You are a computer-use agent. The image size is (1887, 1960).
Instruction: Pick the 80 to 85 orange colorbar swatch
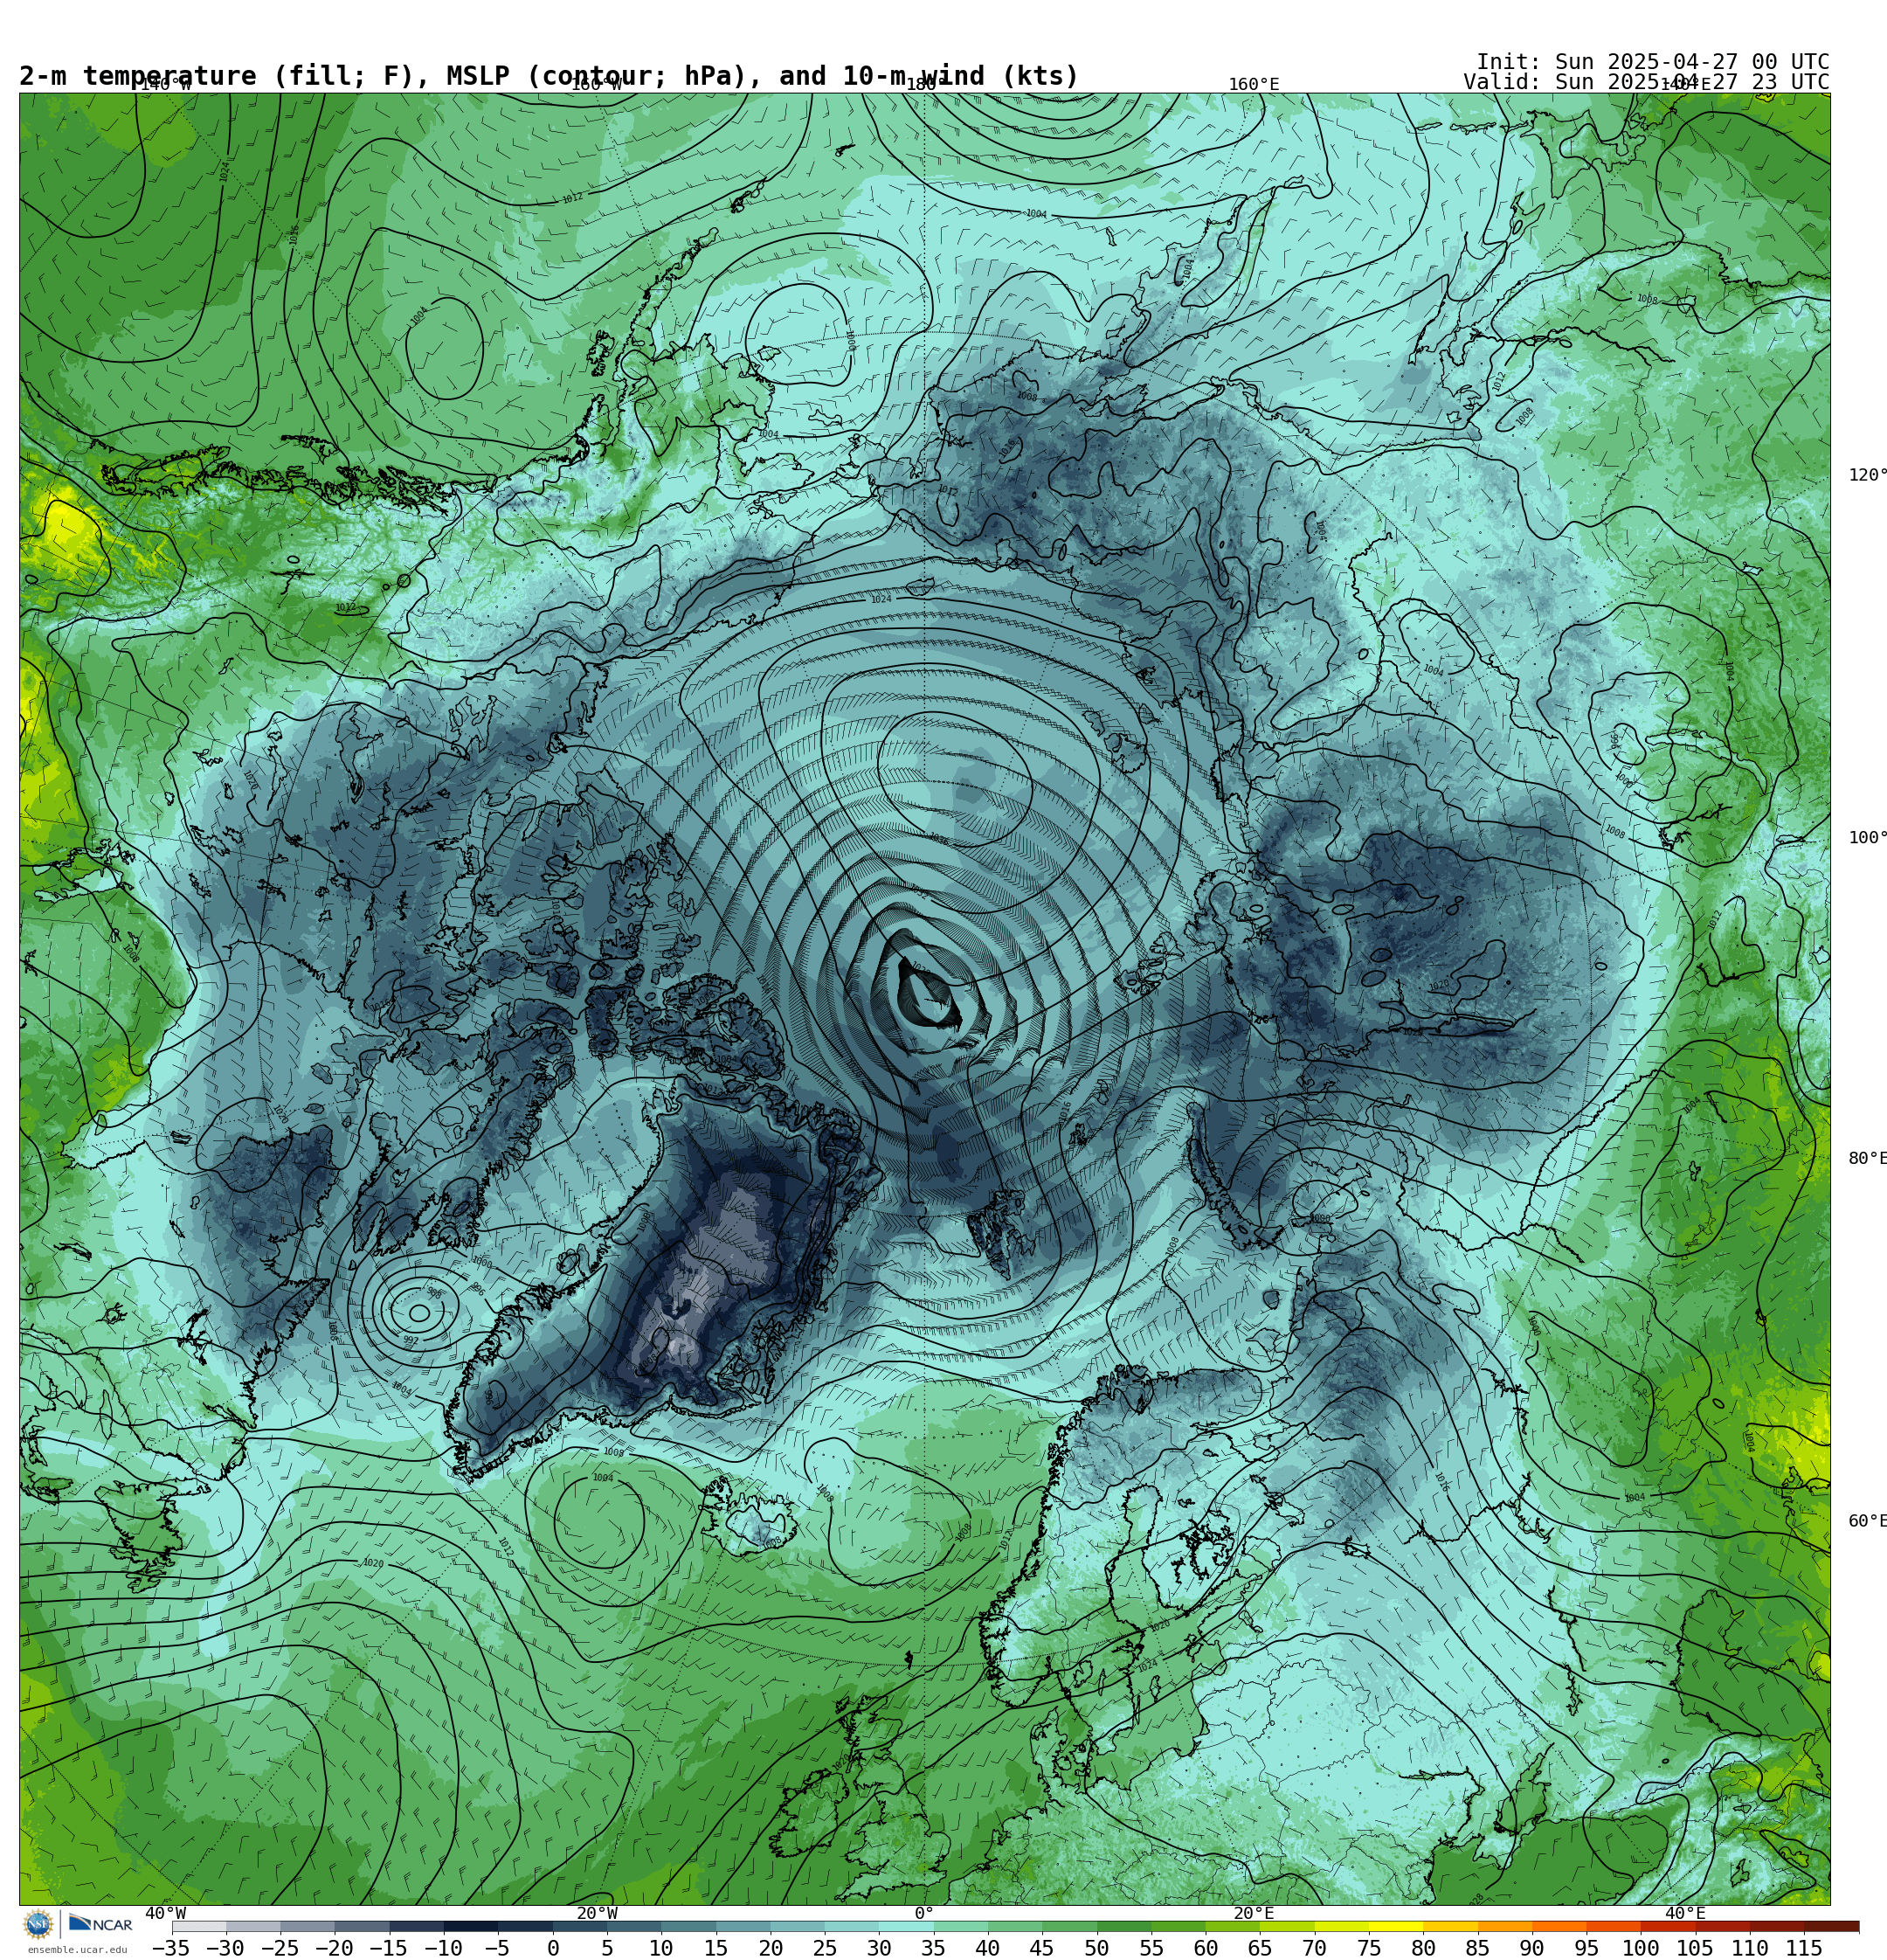(x=1450, y=1926)
